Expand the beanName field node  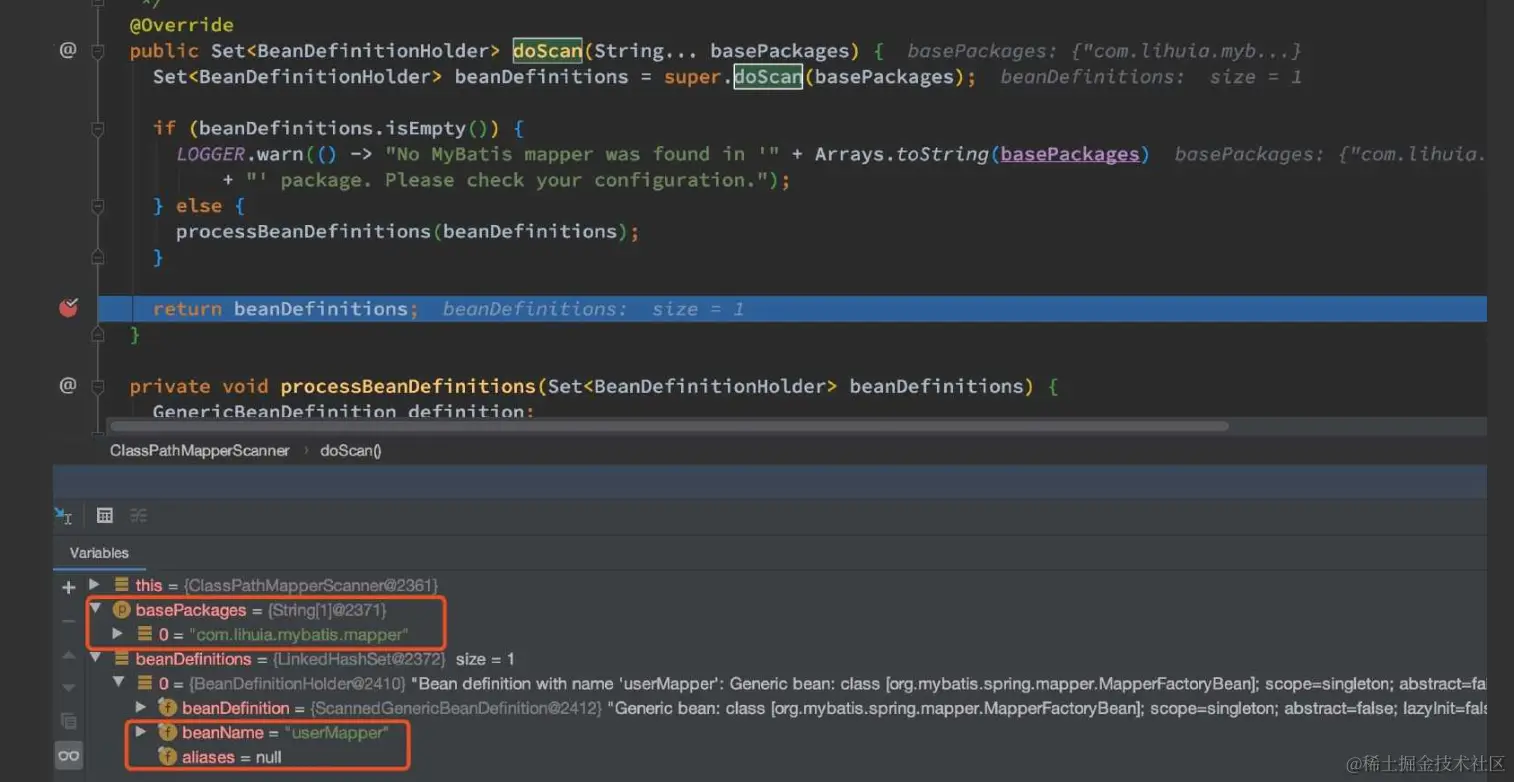pos(141,733)
